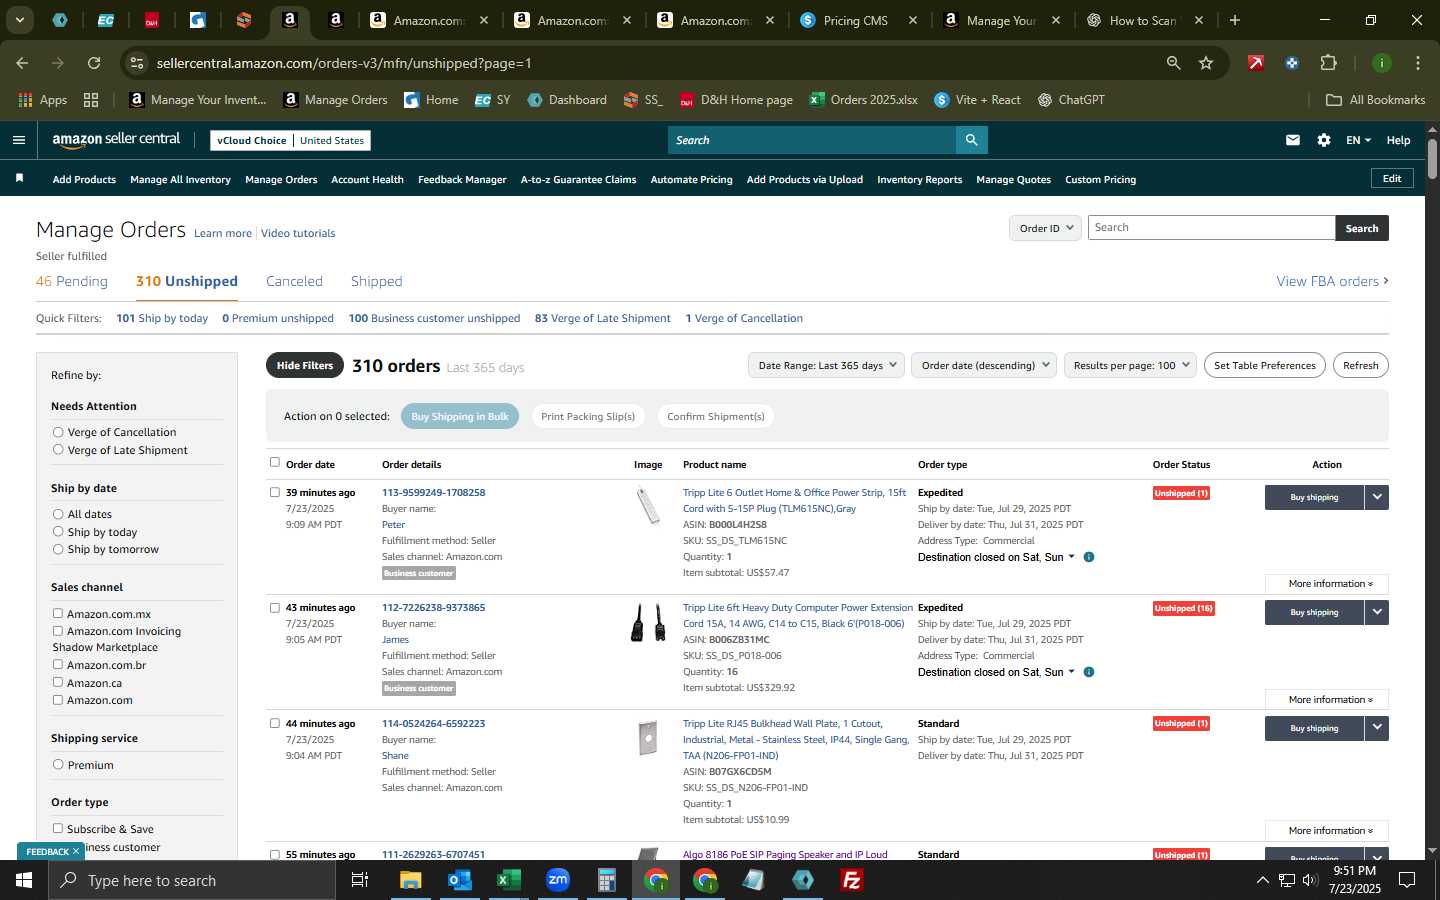Open a new browser tab with the plus icon
Viewport: 1440px width, 900px height.
1235,20
